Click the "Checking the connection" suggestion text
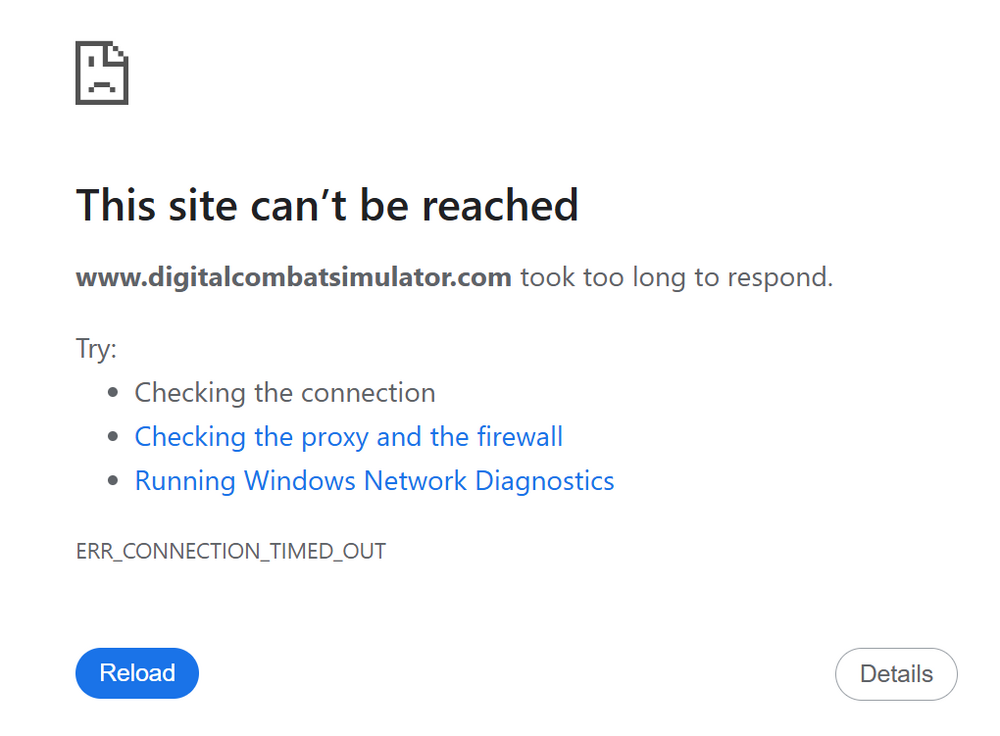This screenshot has width=1000, height=736. [285, 393]
